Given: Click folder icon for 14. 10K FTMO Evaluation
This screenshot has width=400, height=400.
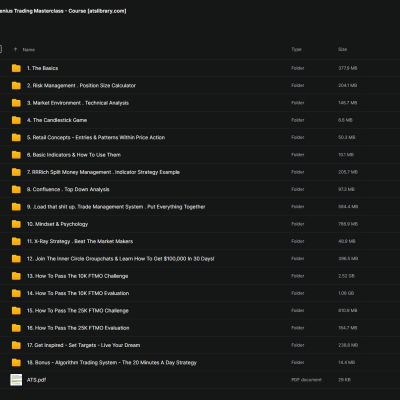Looking at the screenshot, I should [x=16, y=293].
